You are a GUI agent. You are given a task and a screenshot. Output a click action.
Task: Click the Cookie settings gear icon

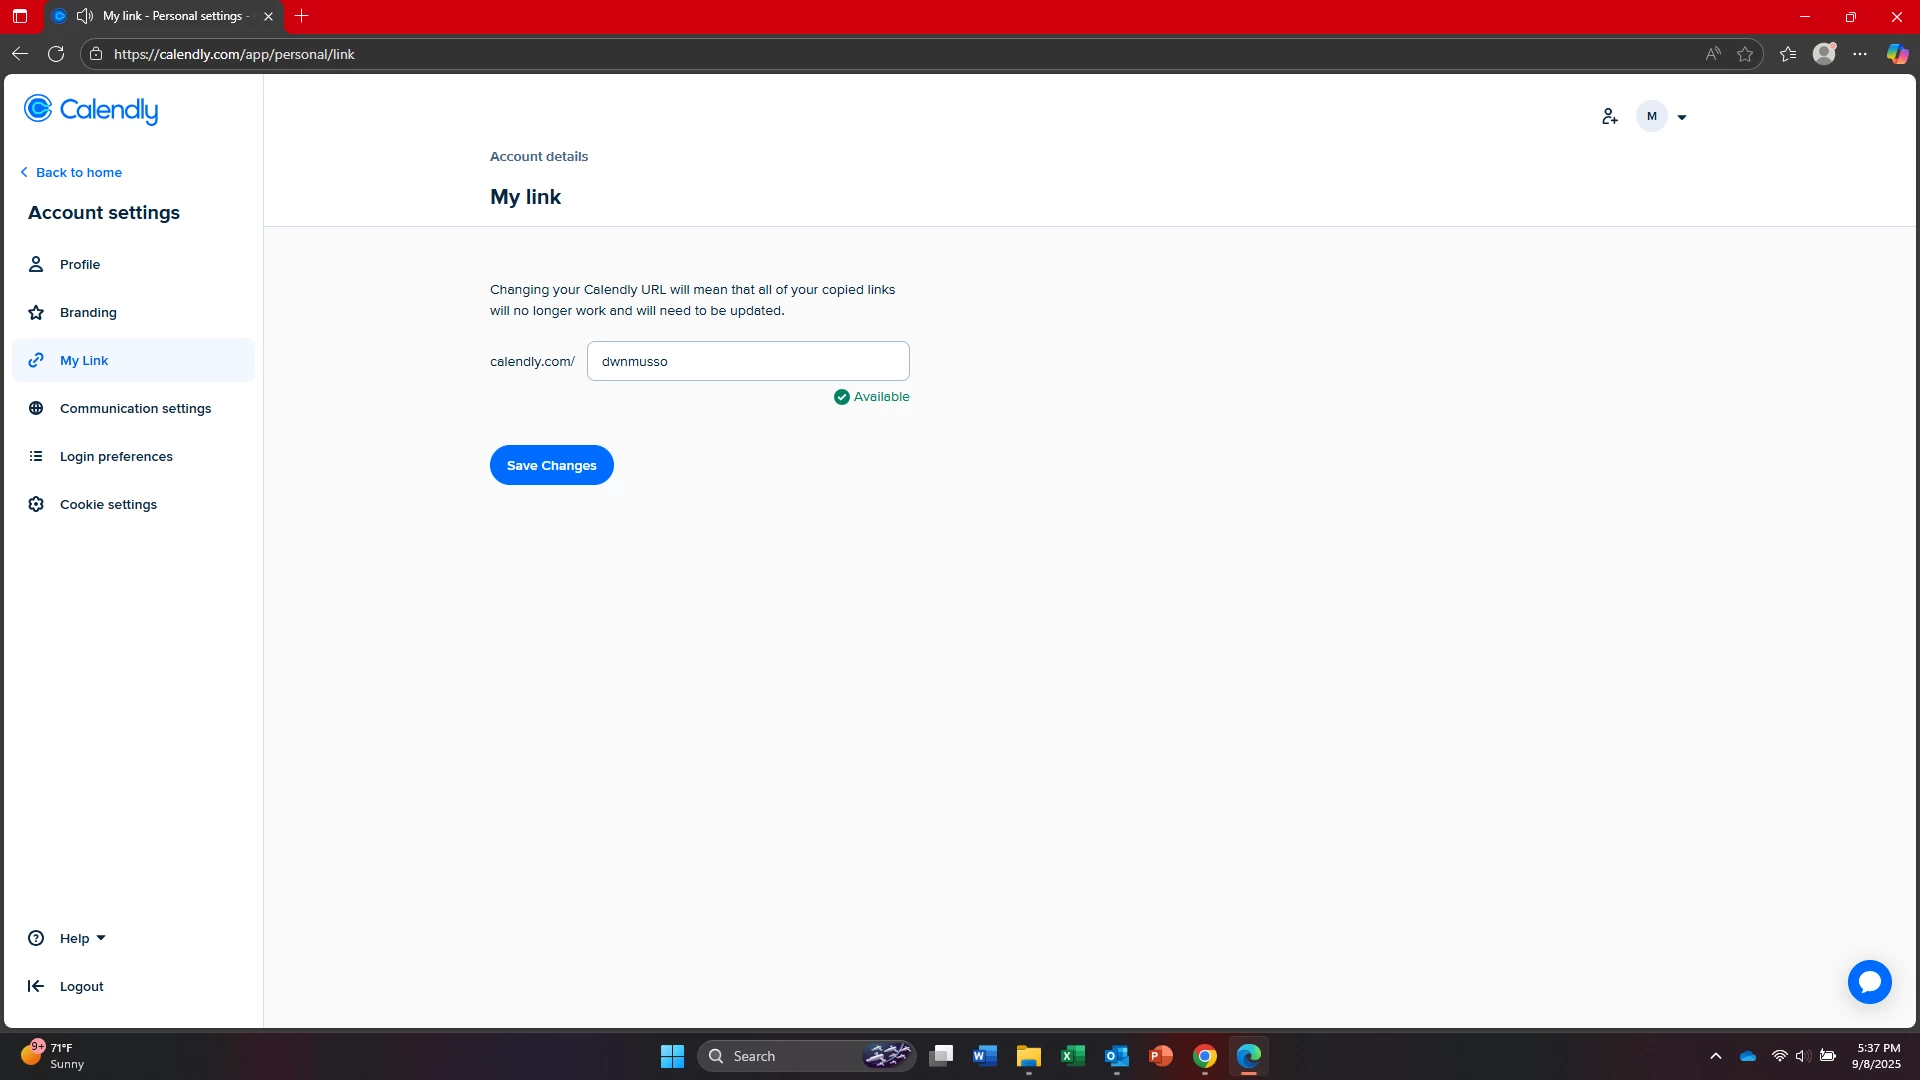coord(36,504)
